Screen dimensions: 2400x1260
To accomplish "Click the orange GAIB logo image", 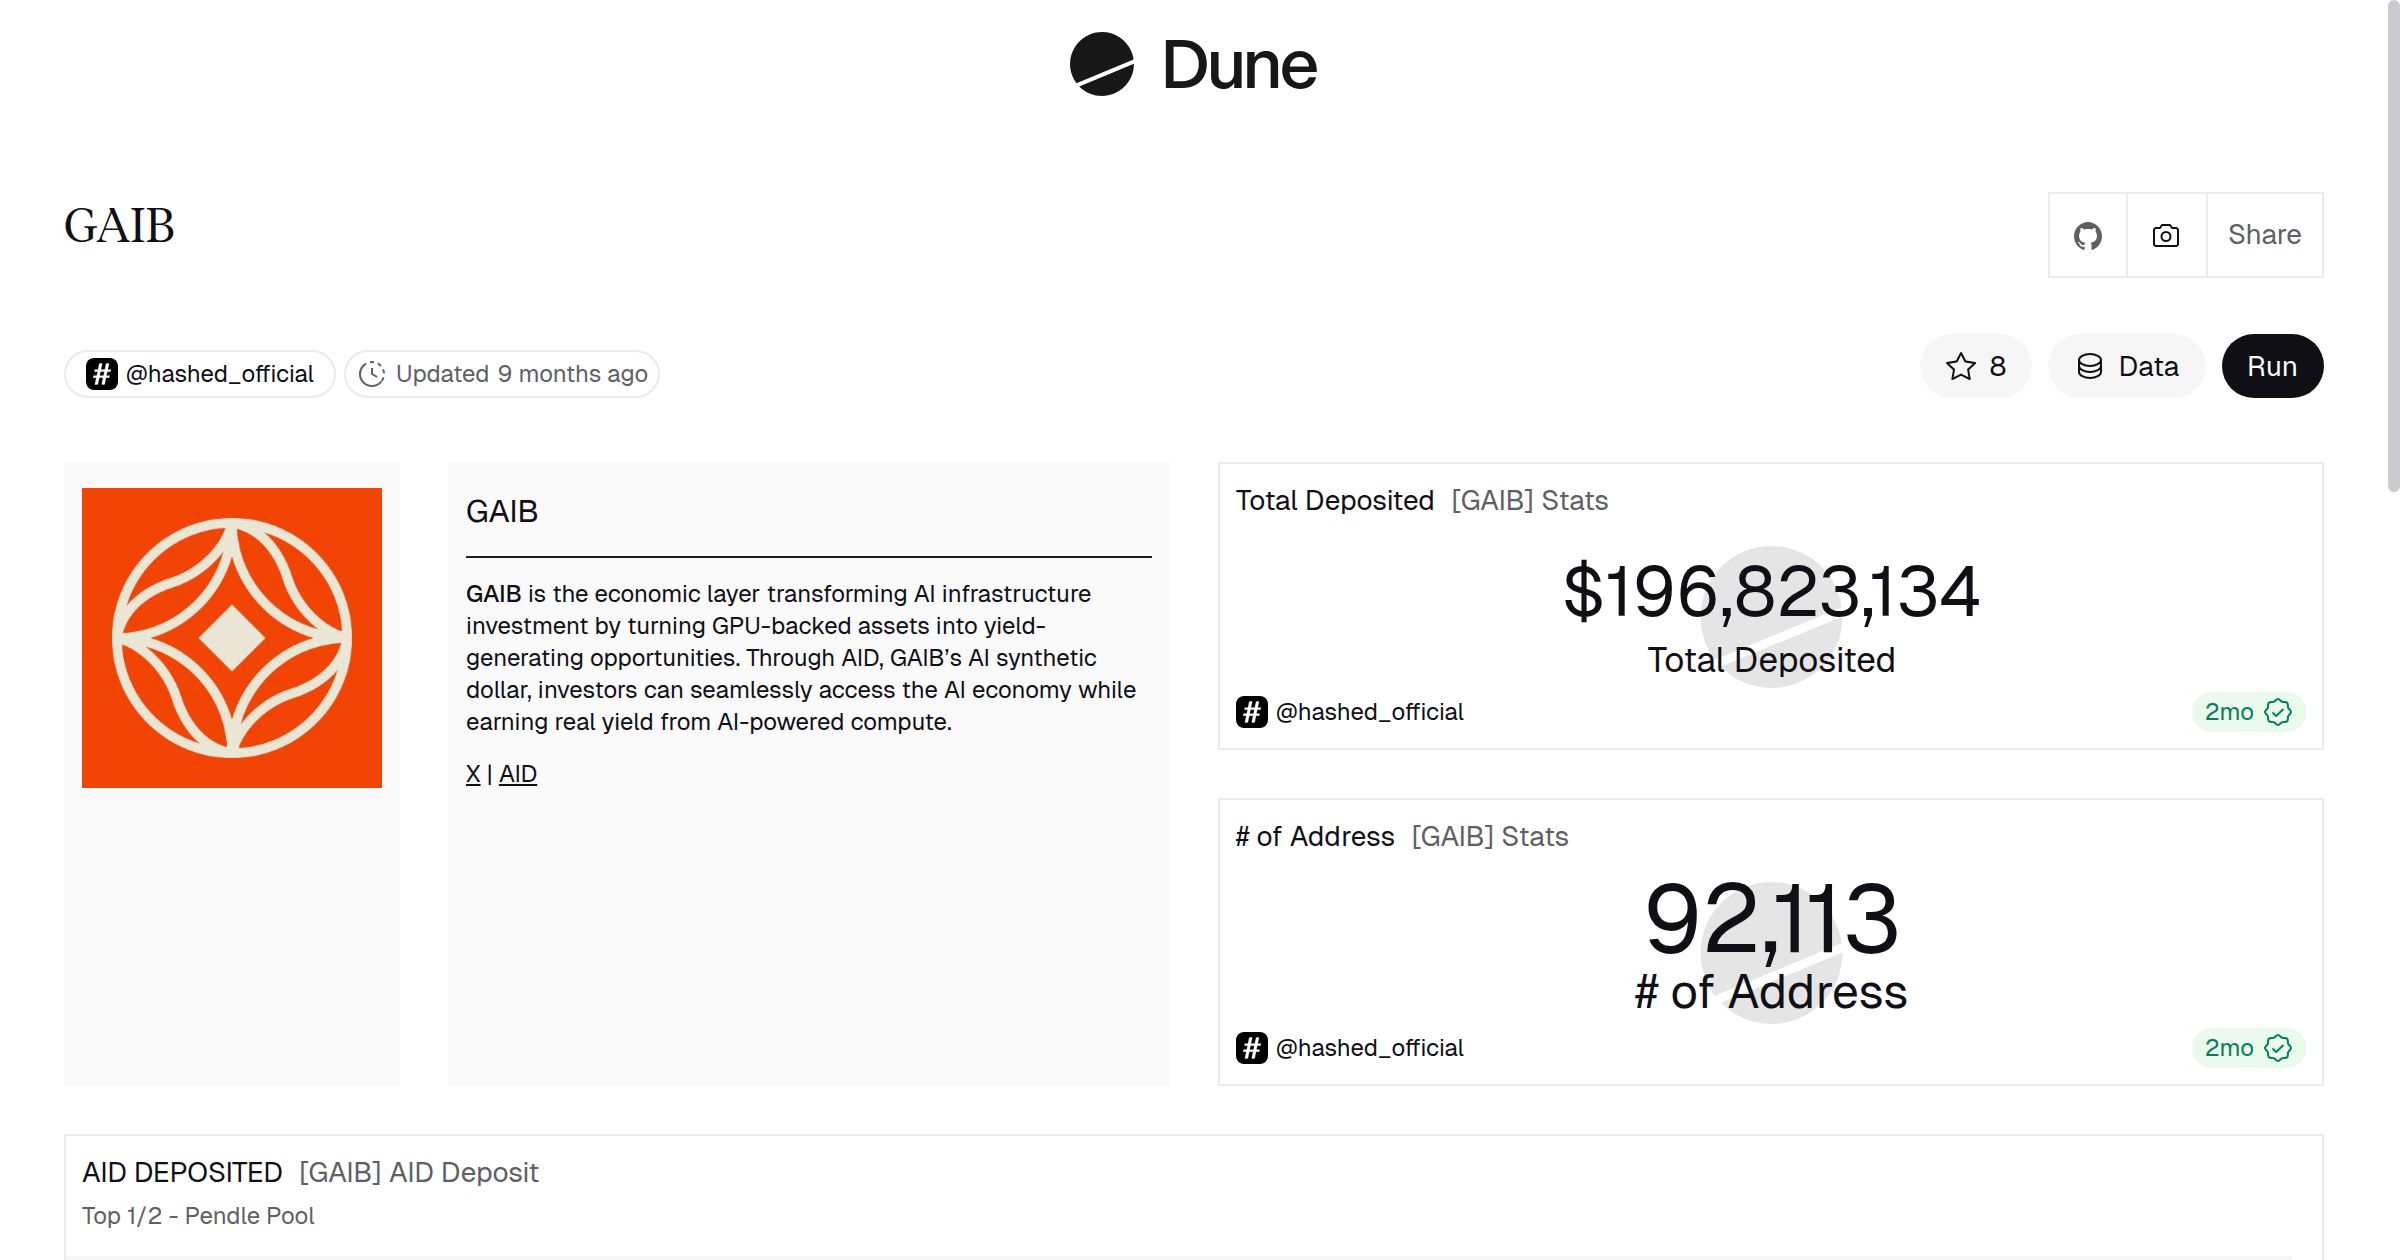I will [232, 638].
